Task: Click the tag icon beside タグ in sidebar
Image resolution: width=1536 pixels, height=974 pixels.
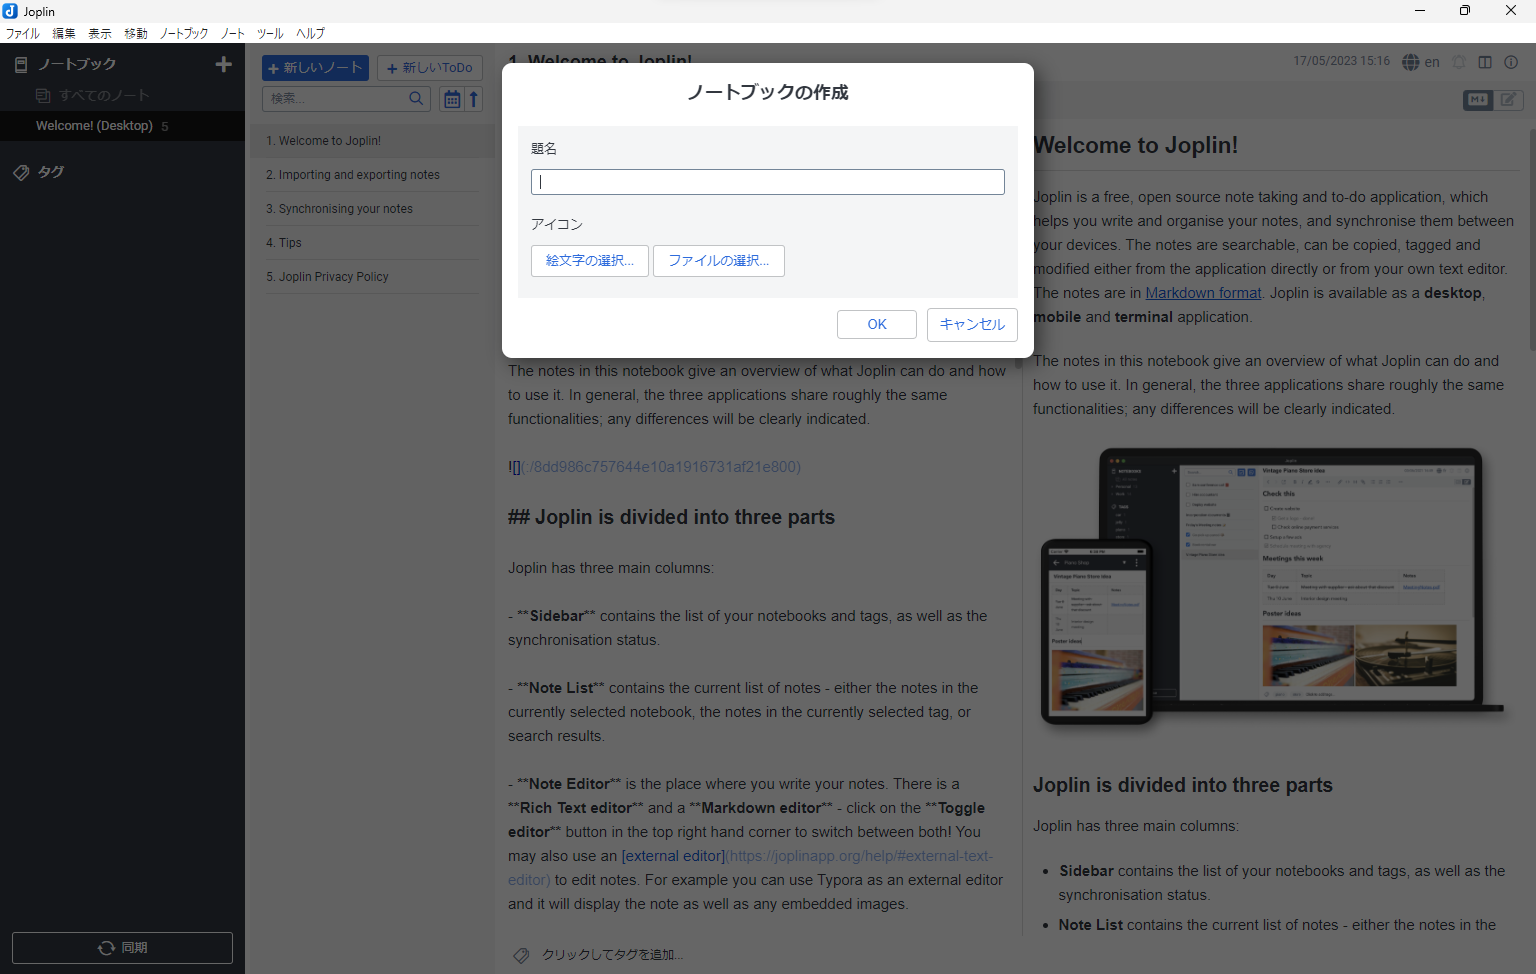Action: [21, 172]
